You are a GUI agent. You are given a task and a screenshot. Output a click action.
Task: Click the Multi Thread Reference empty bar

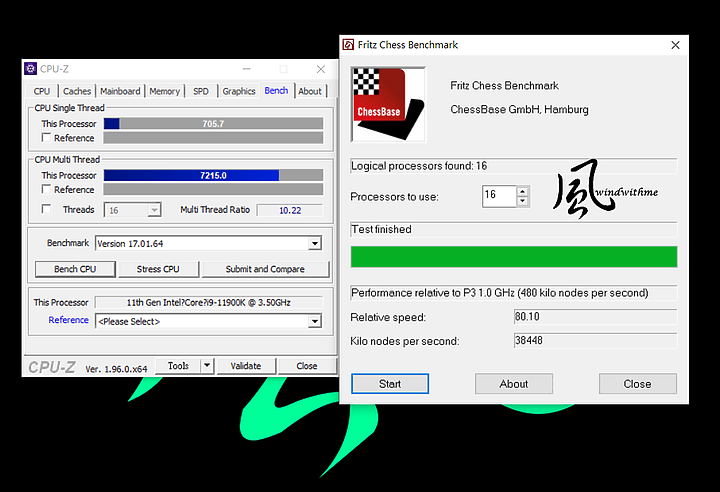214,189
